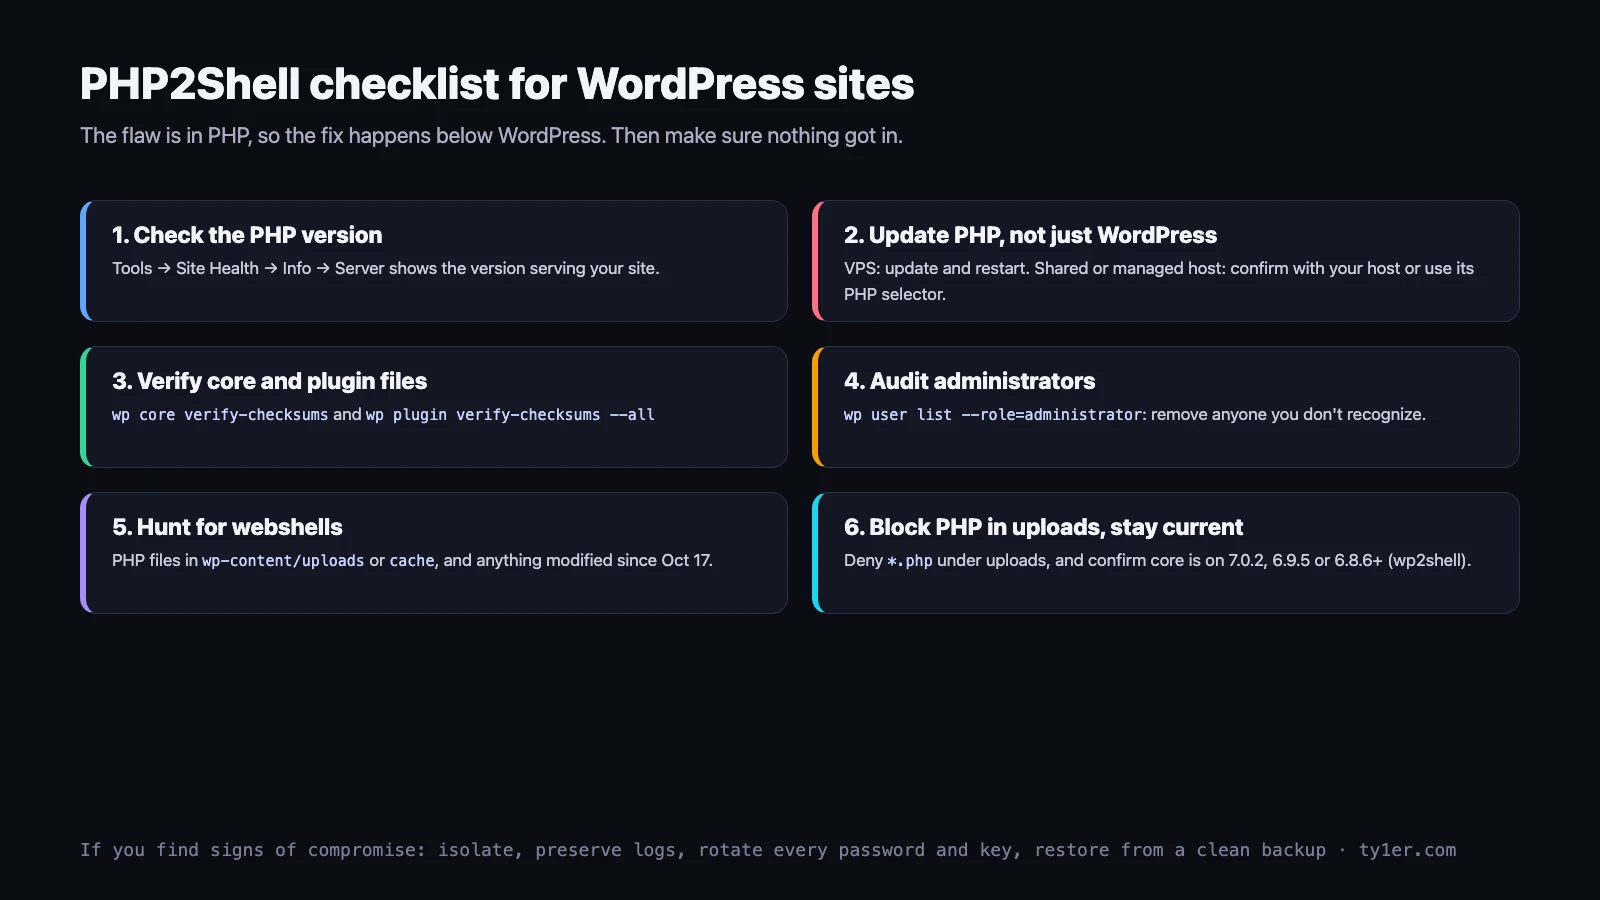The height and width of the screenshot is (900, 1600).
Task: Click the "wp user list --role=administrator" command
Action: point(993,414)
